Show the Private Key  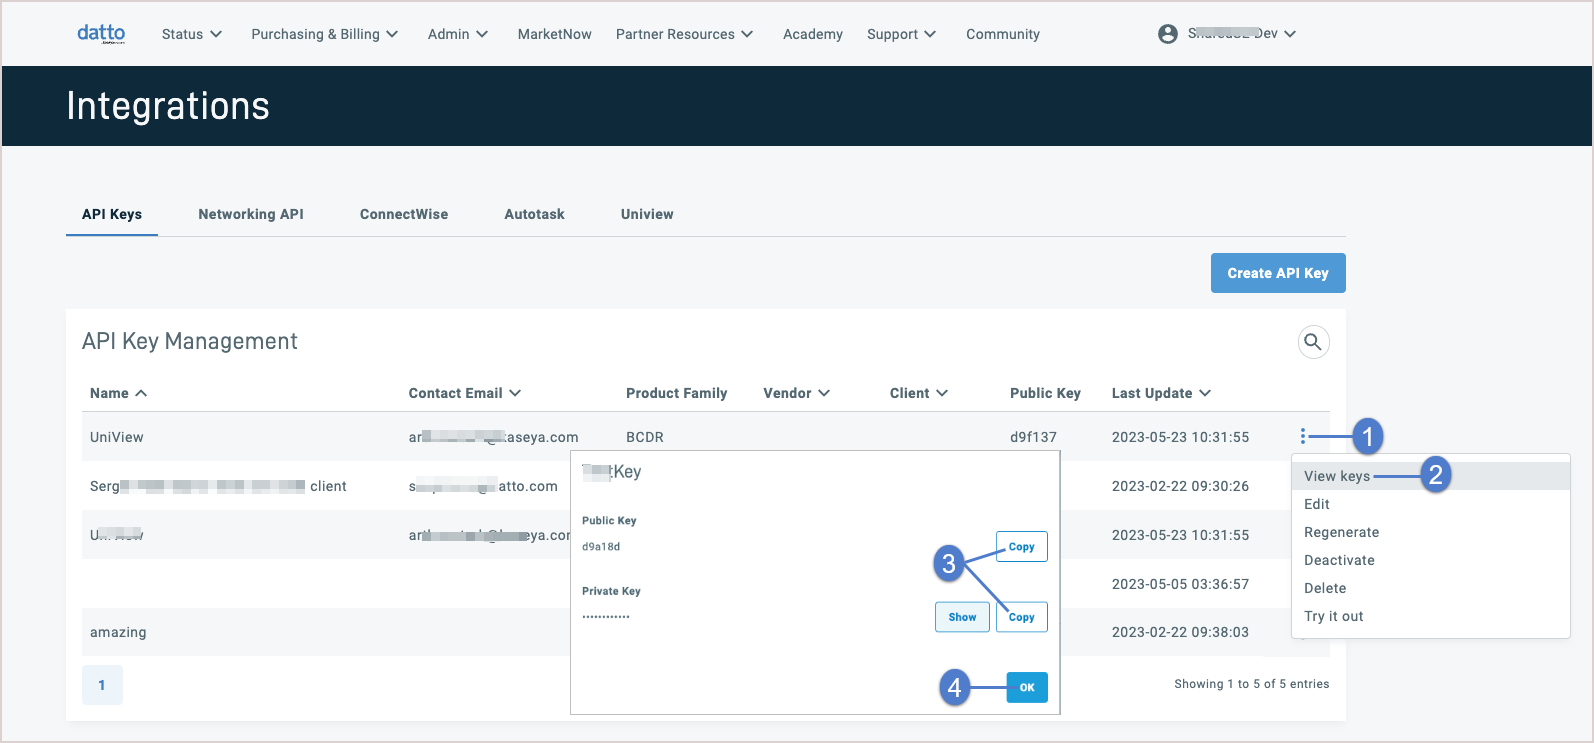pyautogui.click(x=962, y=617)
